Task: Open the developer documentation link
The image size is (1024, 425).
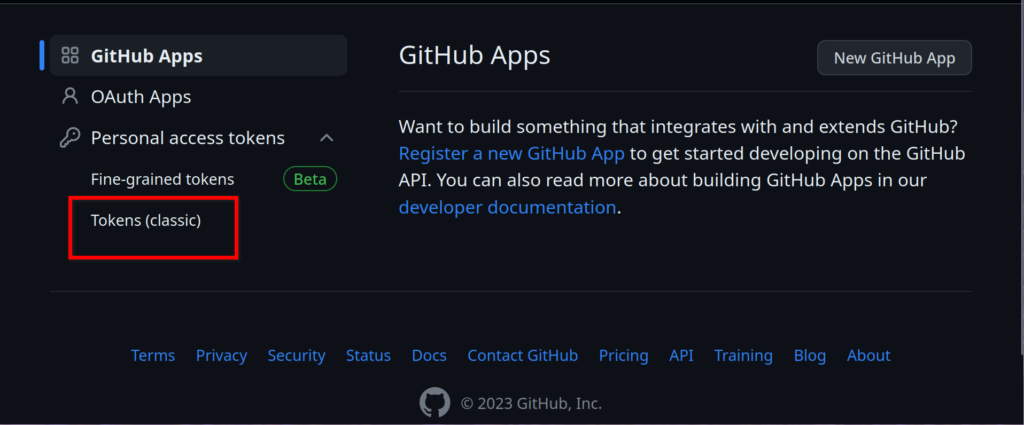Action: coord(507,208)
